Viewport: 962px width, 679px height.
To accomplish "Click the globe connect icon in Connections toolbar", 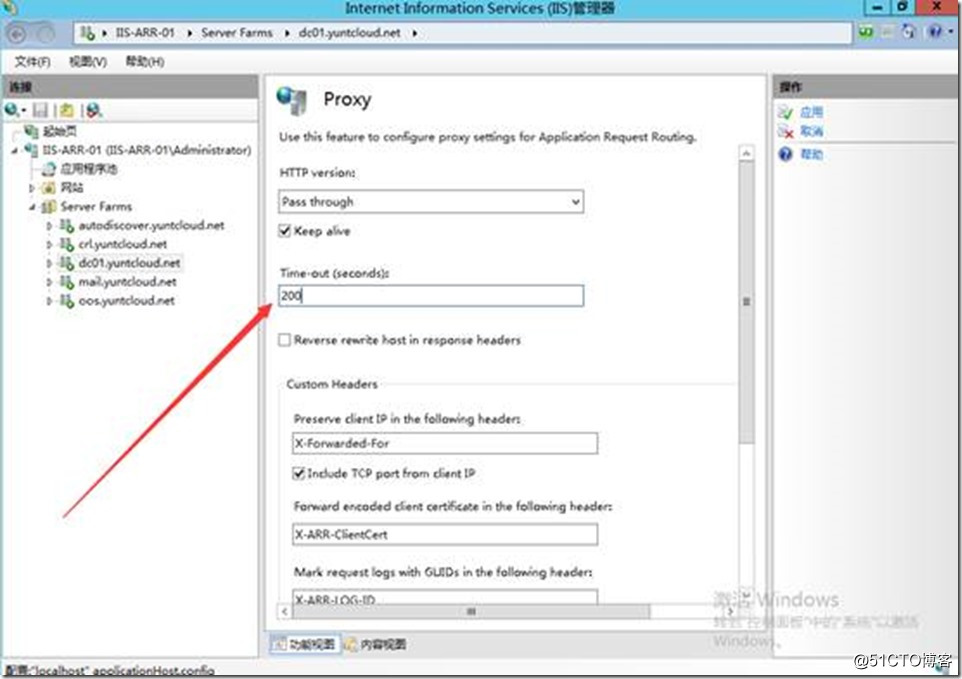I will 12,110.
